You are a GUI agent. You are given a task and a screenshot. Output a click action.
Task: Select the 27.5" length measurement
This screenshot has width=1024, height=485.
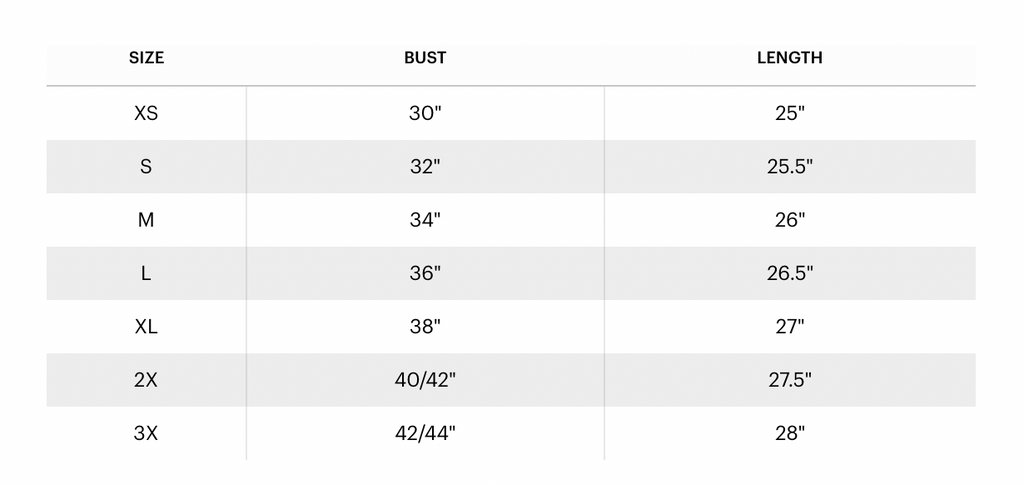pyautogui.click(x=789, y=380)
